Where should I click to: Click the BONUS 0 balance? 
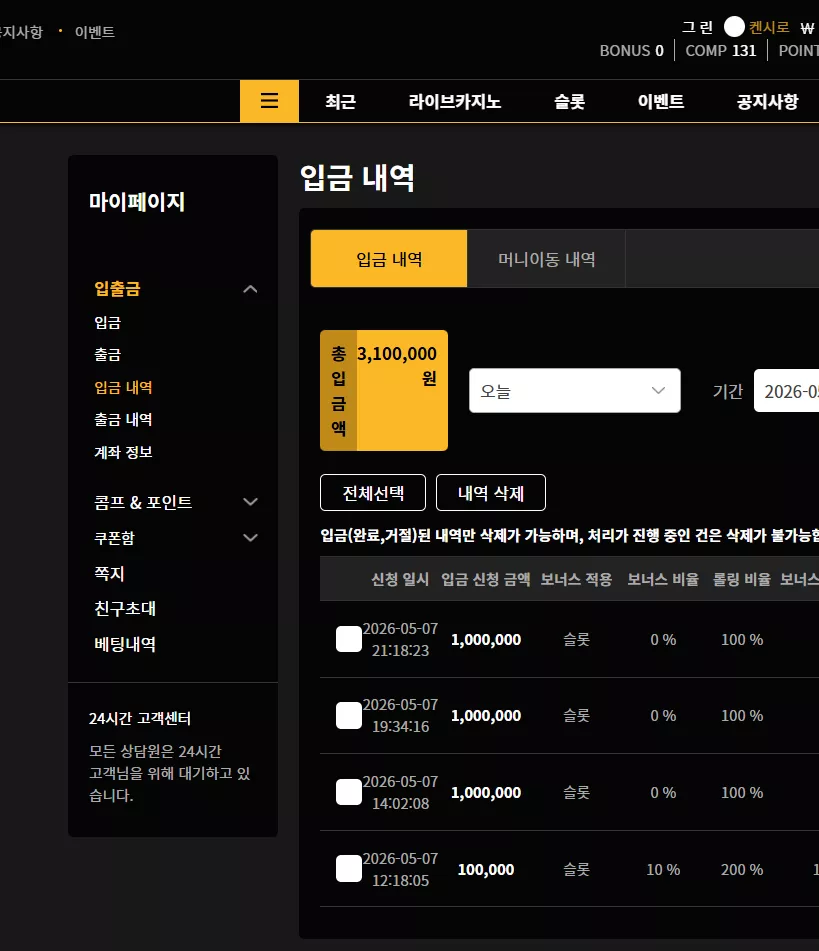632,50
